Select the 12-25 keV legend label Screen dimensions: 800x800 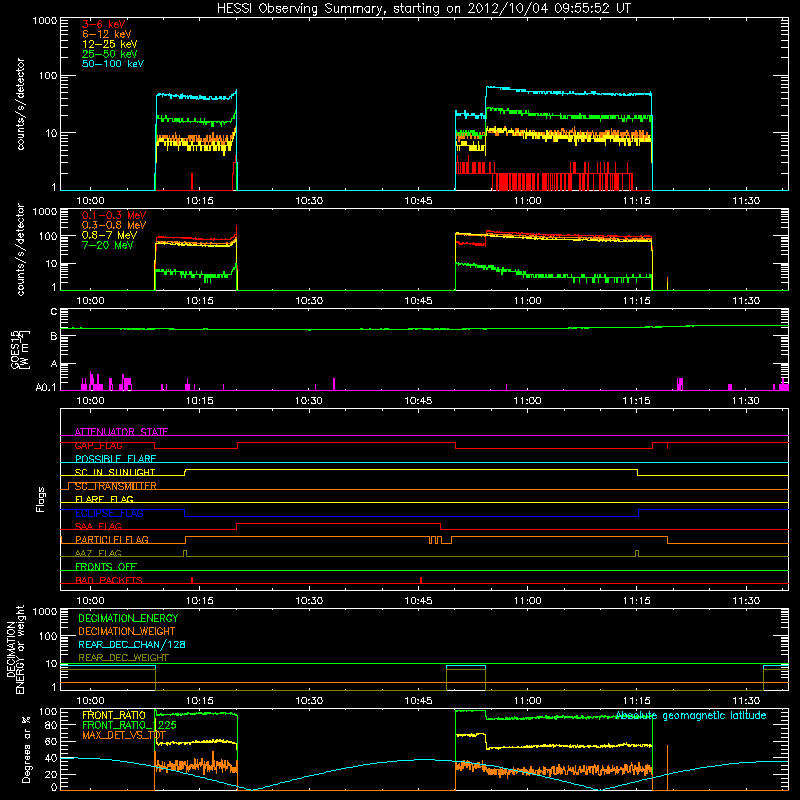[x=110, y=44]
